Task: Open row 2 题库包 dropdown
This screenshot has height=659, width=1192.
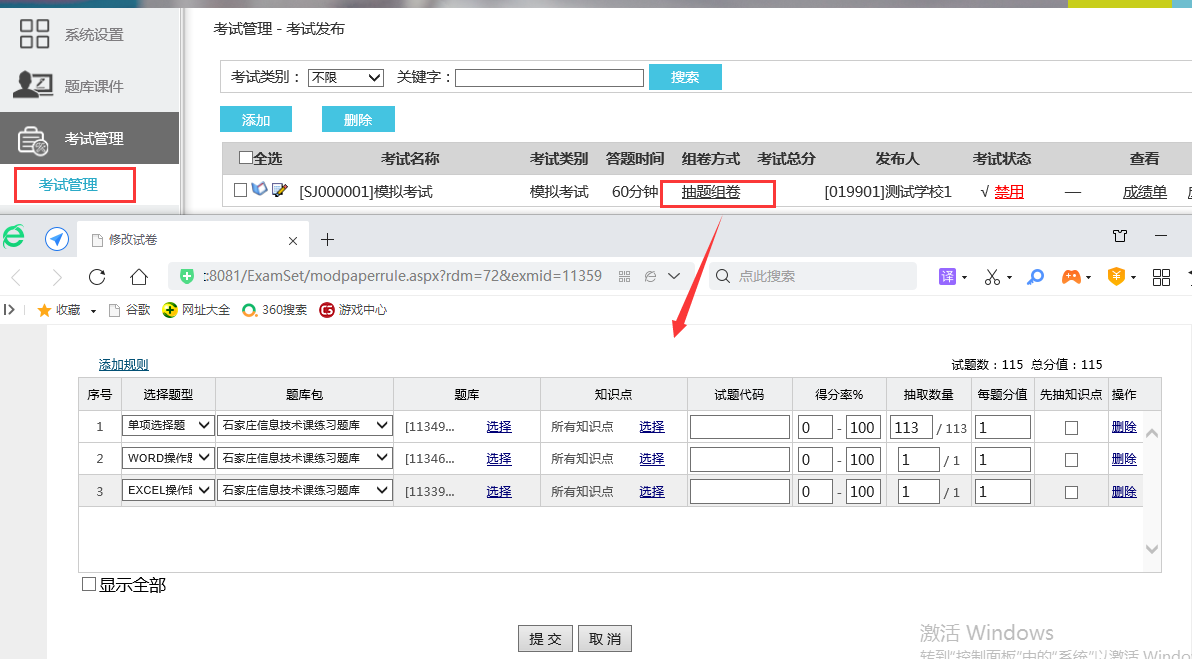Action: coord(305,458)
